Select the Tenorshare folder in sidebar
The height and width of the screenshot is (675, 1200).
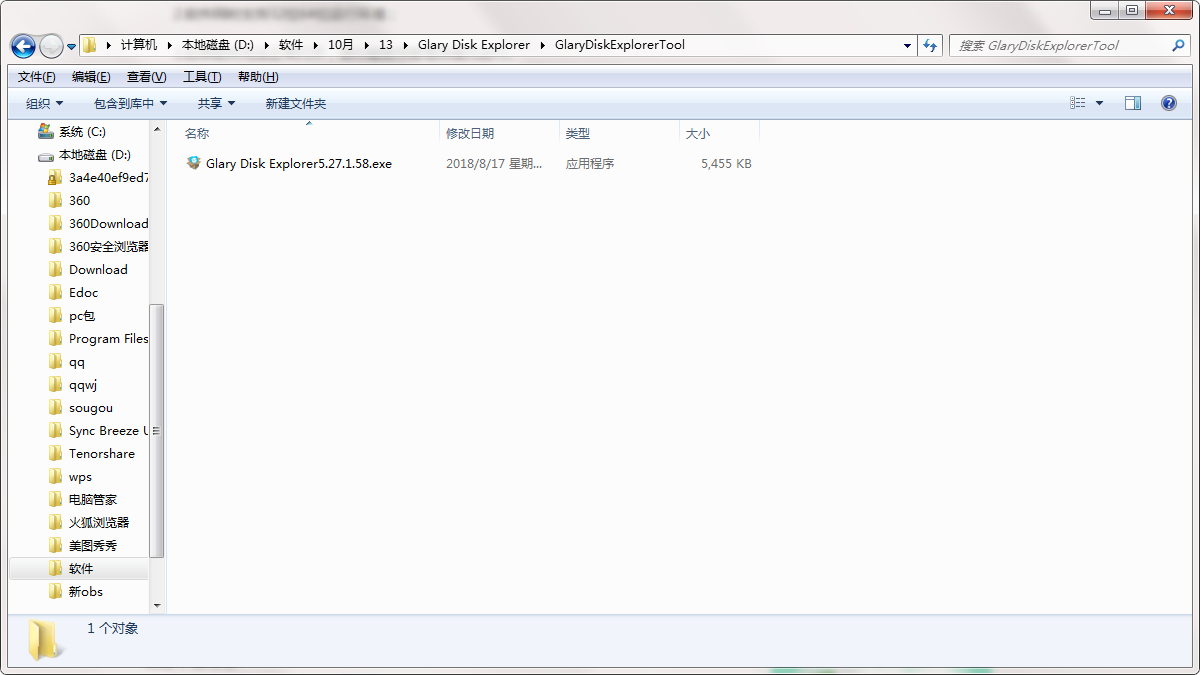click(101, 453)
